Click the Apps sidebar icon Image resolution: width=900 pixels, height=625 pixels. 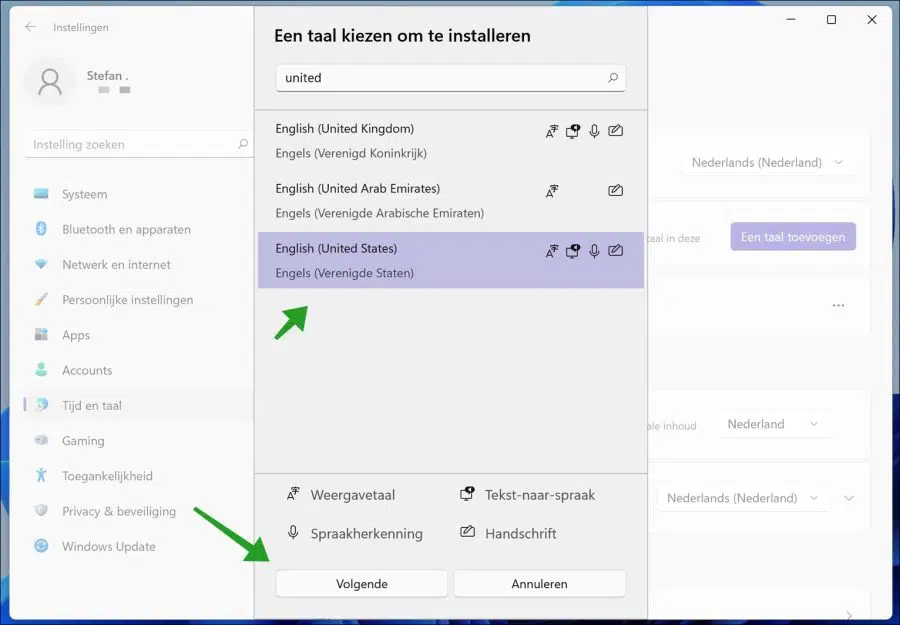point(41,335)
